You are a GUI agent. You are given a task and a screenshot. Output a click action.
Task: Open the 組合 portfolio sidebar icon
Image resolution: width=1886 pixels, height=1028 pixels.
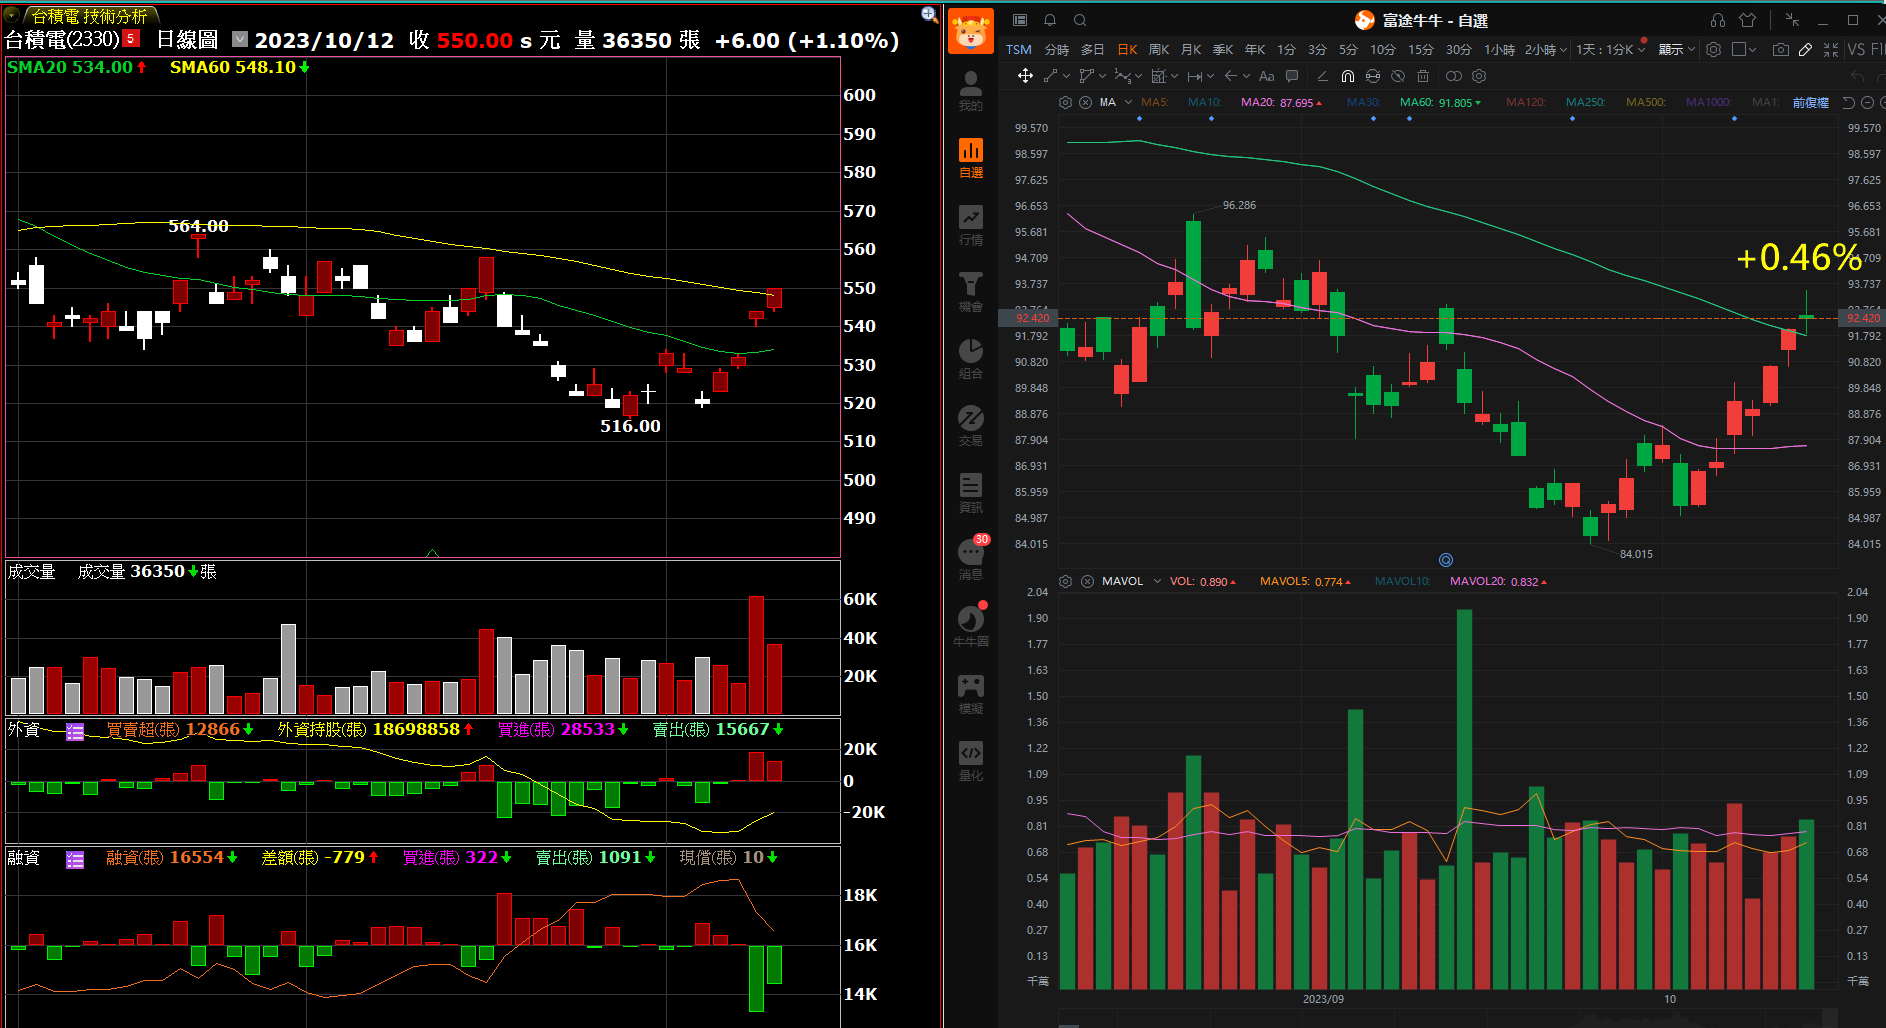[x=970, y=358]
